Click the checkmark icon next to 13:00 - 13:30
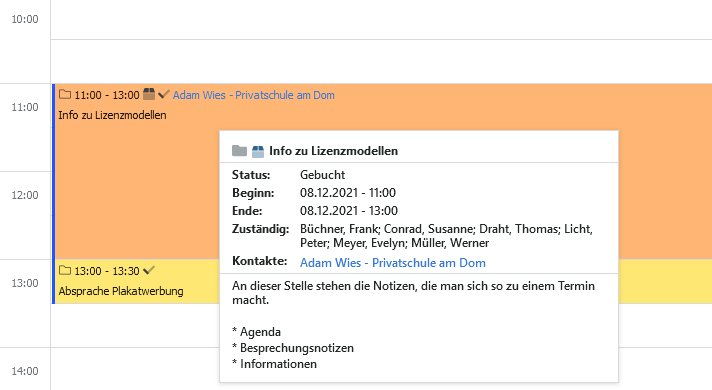Viewport: 712px width, 390px height. coord(148,271)
